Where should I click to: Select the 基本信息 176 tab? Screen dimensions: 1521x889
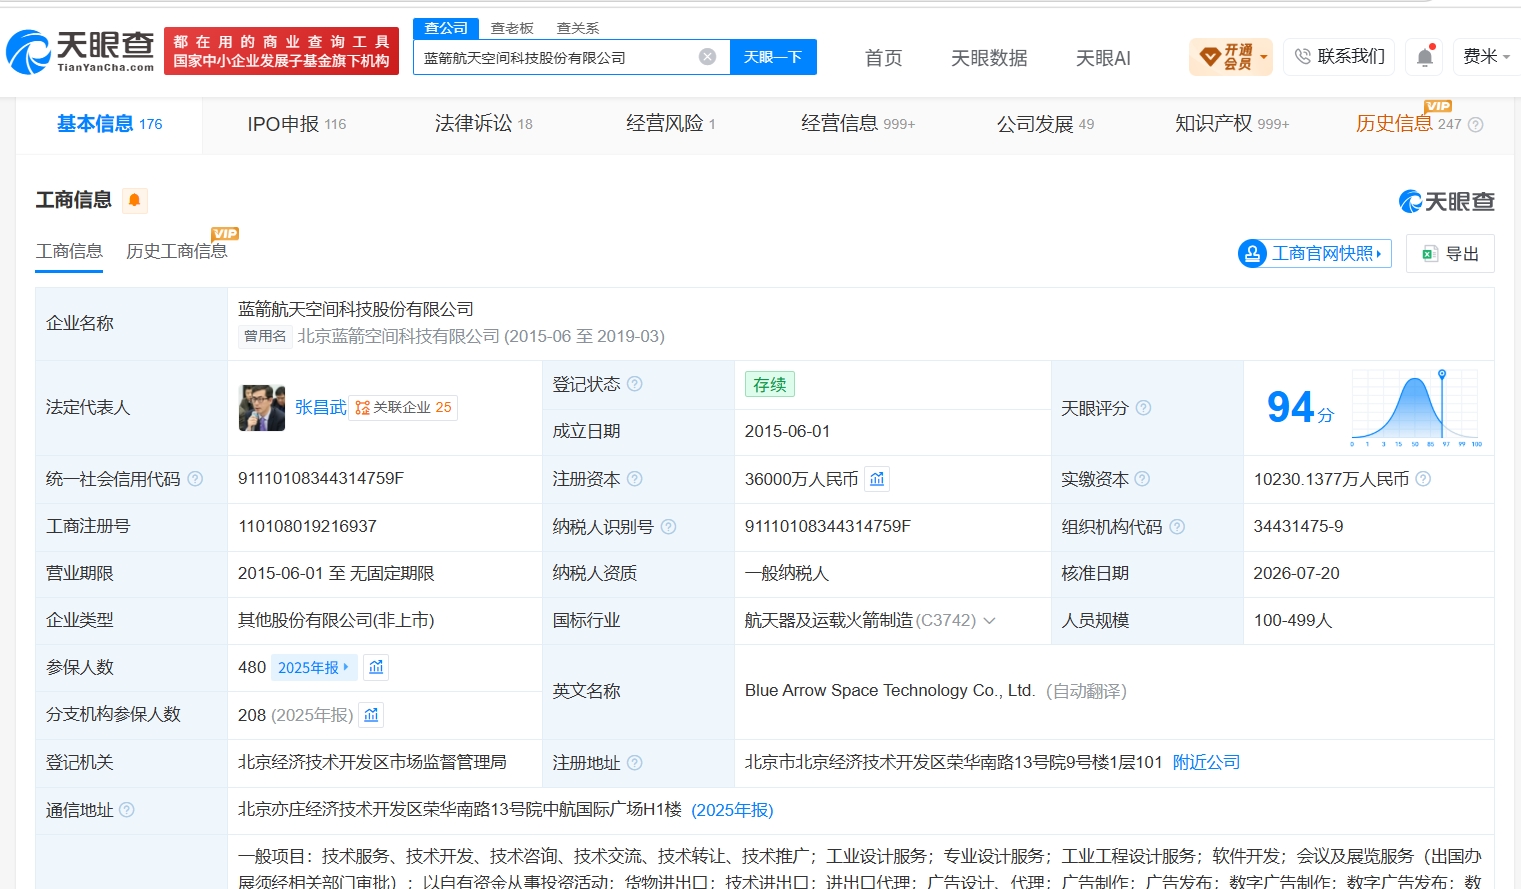[x=109, y=124]
